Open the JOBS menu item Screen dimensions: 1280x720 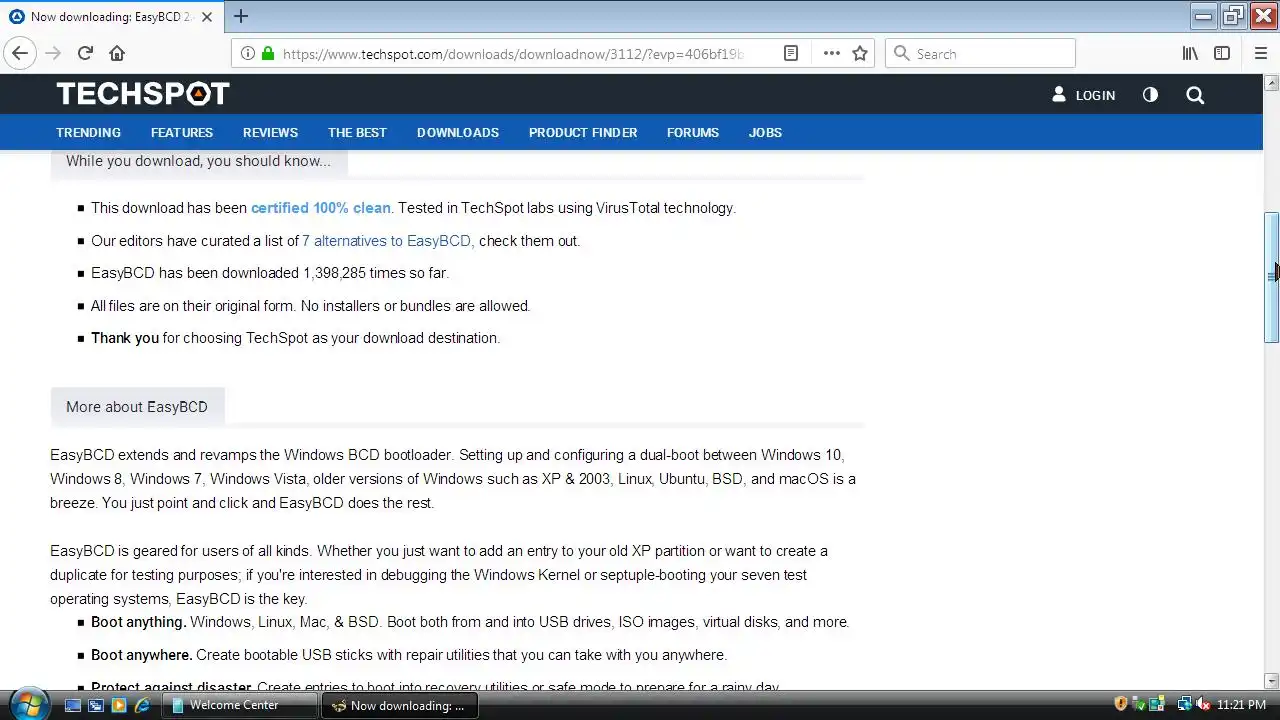[765, 132]
